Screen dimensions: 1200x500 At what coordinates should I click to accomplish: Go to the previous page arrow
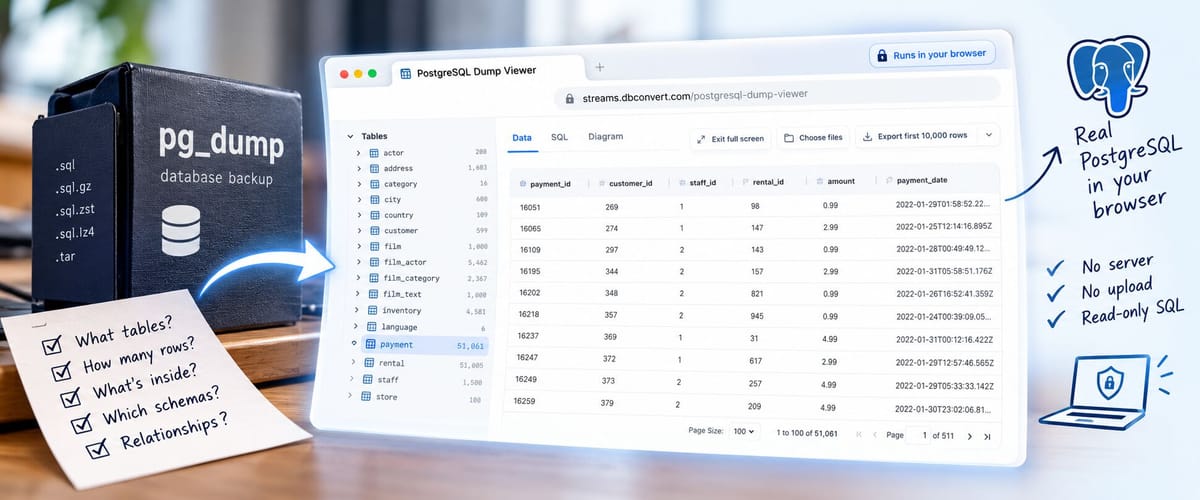tap(874, 435)
